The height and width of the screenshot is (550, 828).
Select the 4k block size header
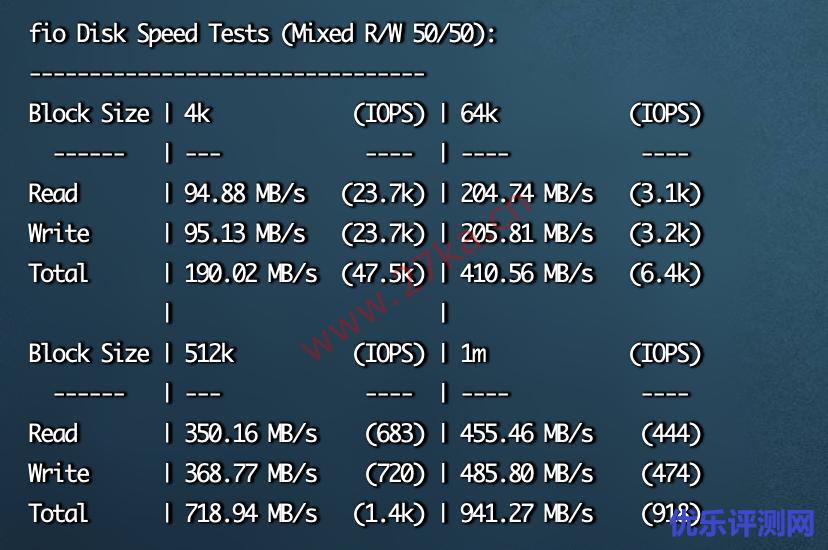(x=197, y=114)
